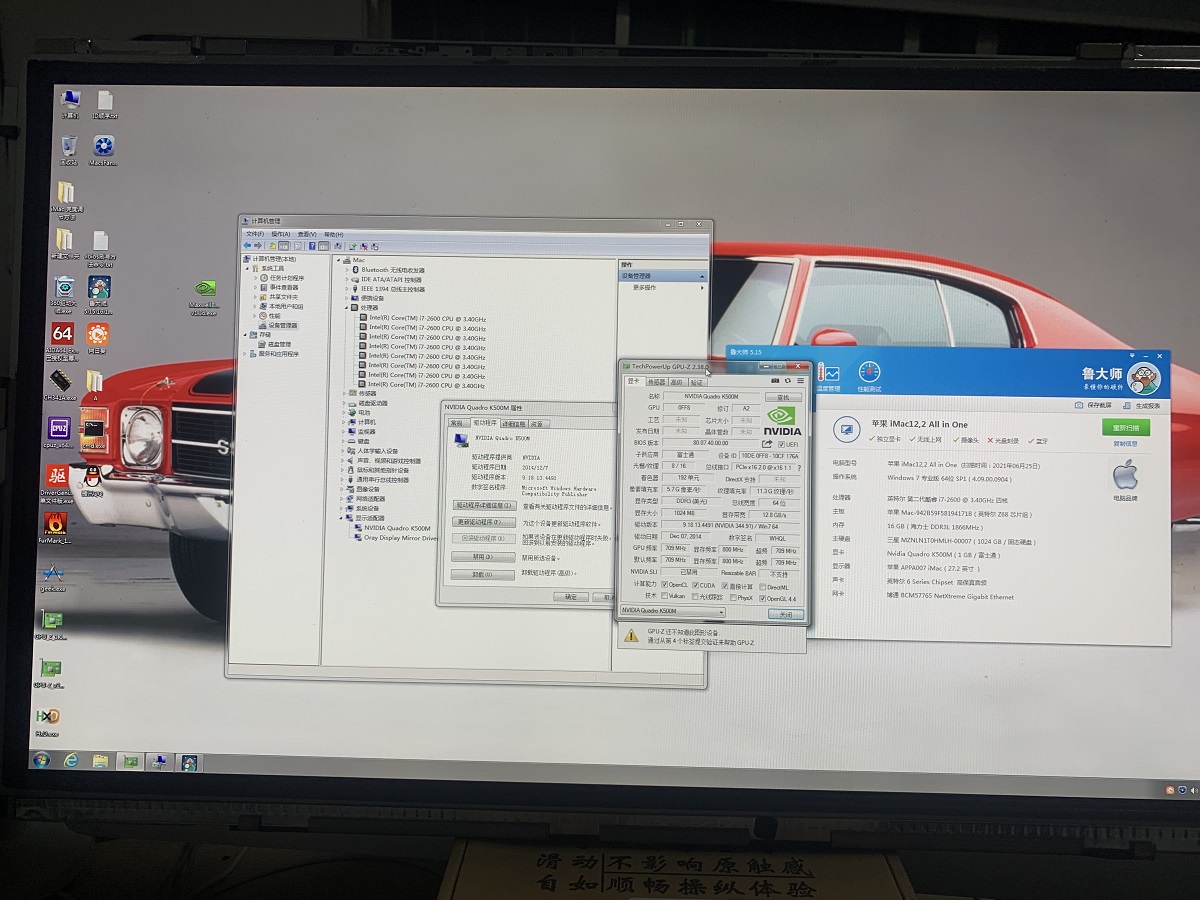This screenshot has height=900, width=1200.
Task: Click the 鲁大师 monkey avatar
Action: 1144,378
